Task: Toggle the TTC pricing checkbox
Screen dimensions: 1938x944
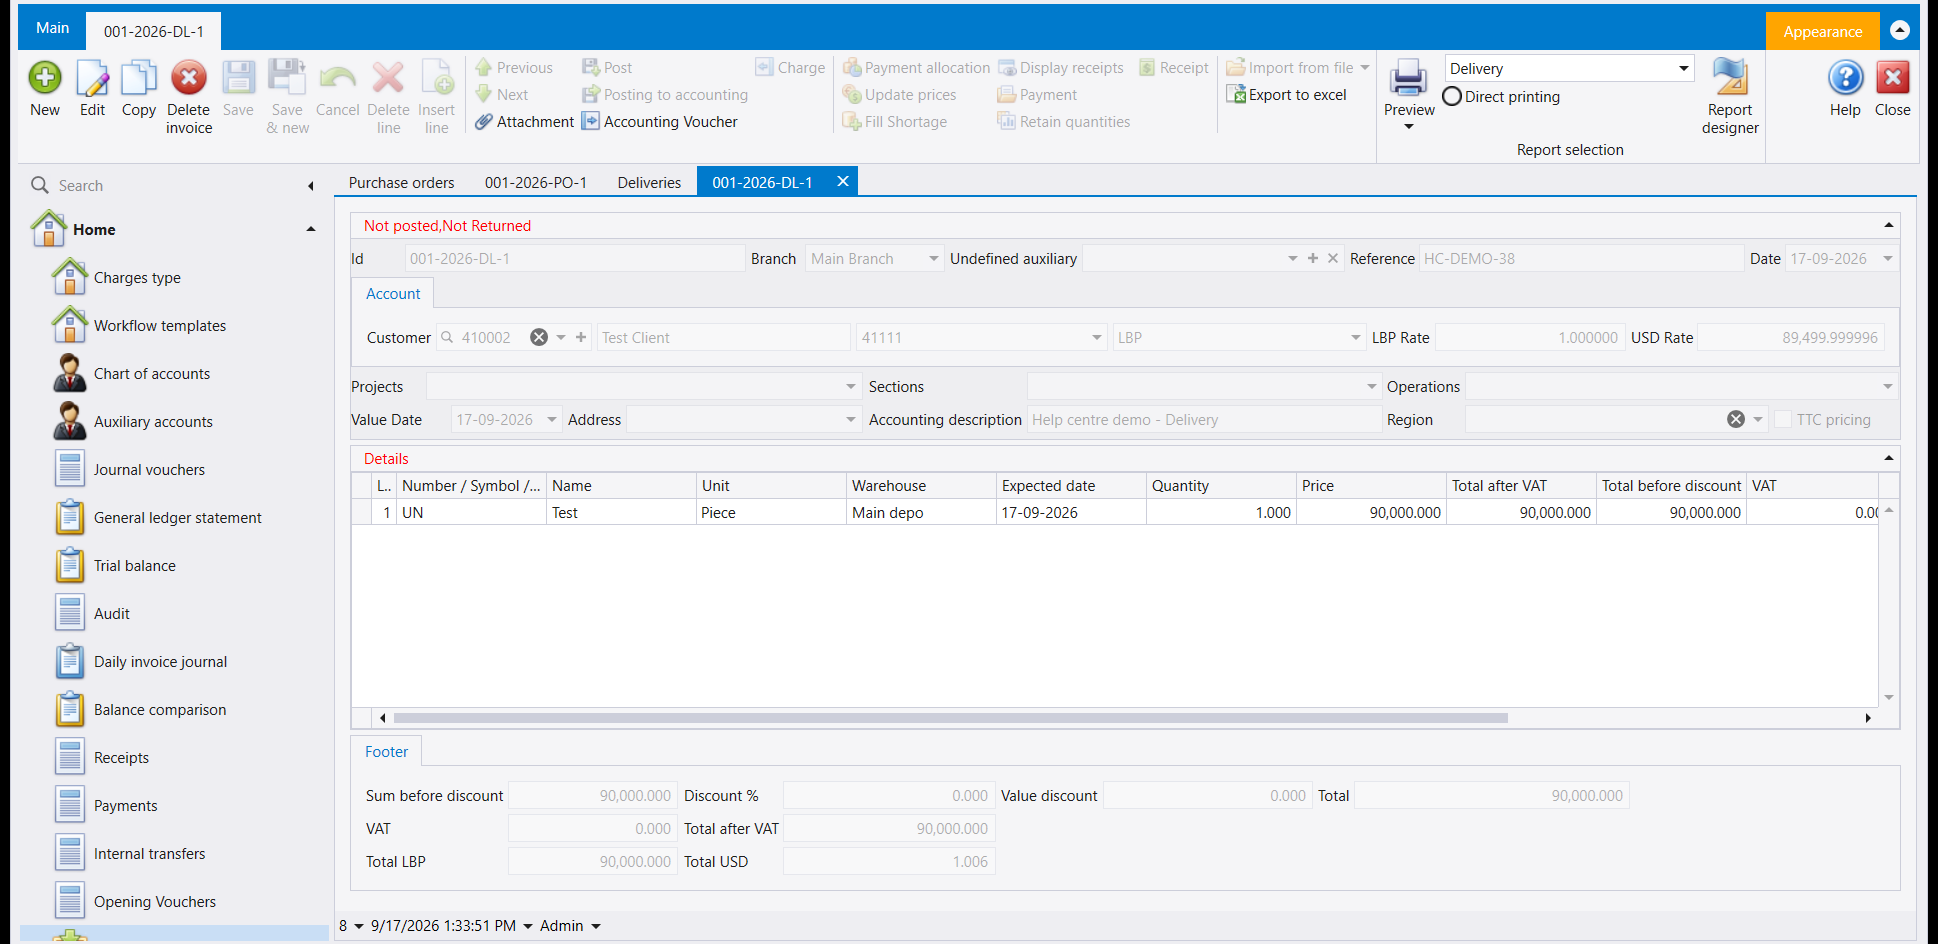Action: [x=1783, y=420]
